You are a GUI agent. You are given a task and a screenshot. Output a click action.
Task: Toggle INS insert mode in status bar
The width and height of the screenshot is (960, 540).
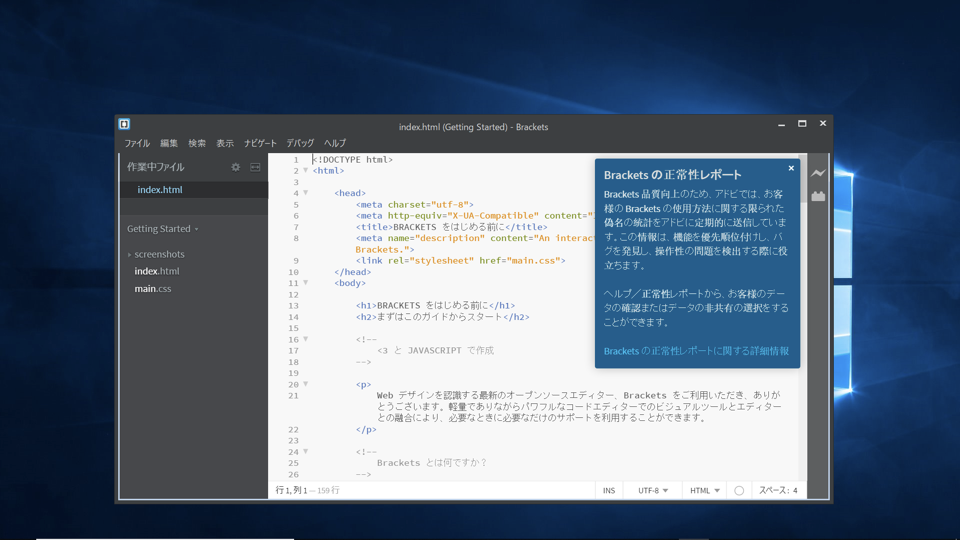click(x=609, y=490)
